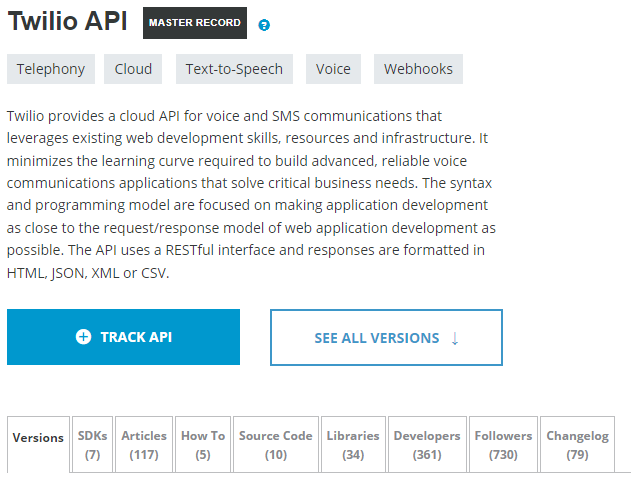This screenshot has height=487, width=631.
Task: Switch to the Articles (117) tab
Action: point(144,445)
